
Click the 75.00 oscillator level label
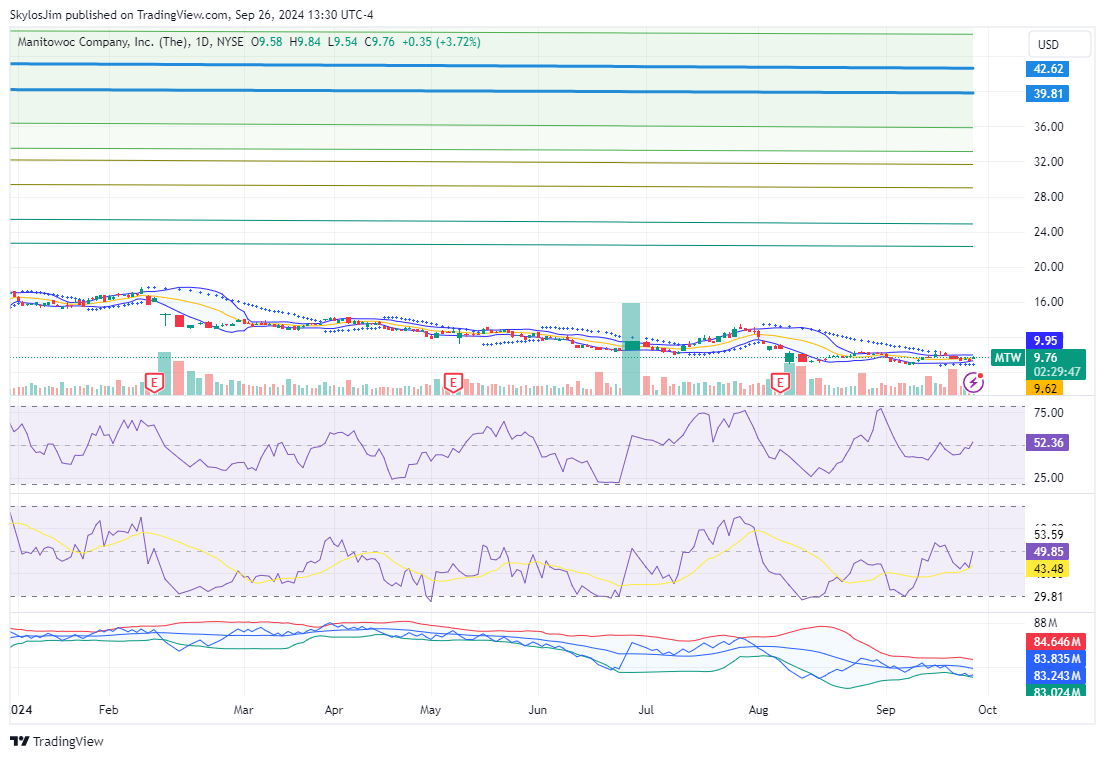[x=1049, y=413]
